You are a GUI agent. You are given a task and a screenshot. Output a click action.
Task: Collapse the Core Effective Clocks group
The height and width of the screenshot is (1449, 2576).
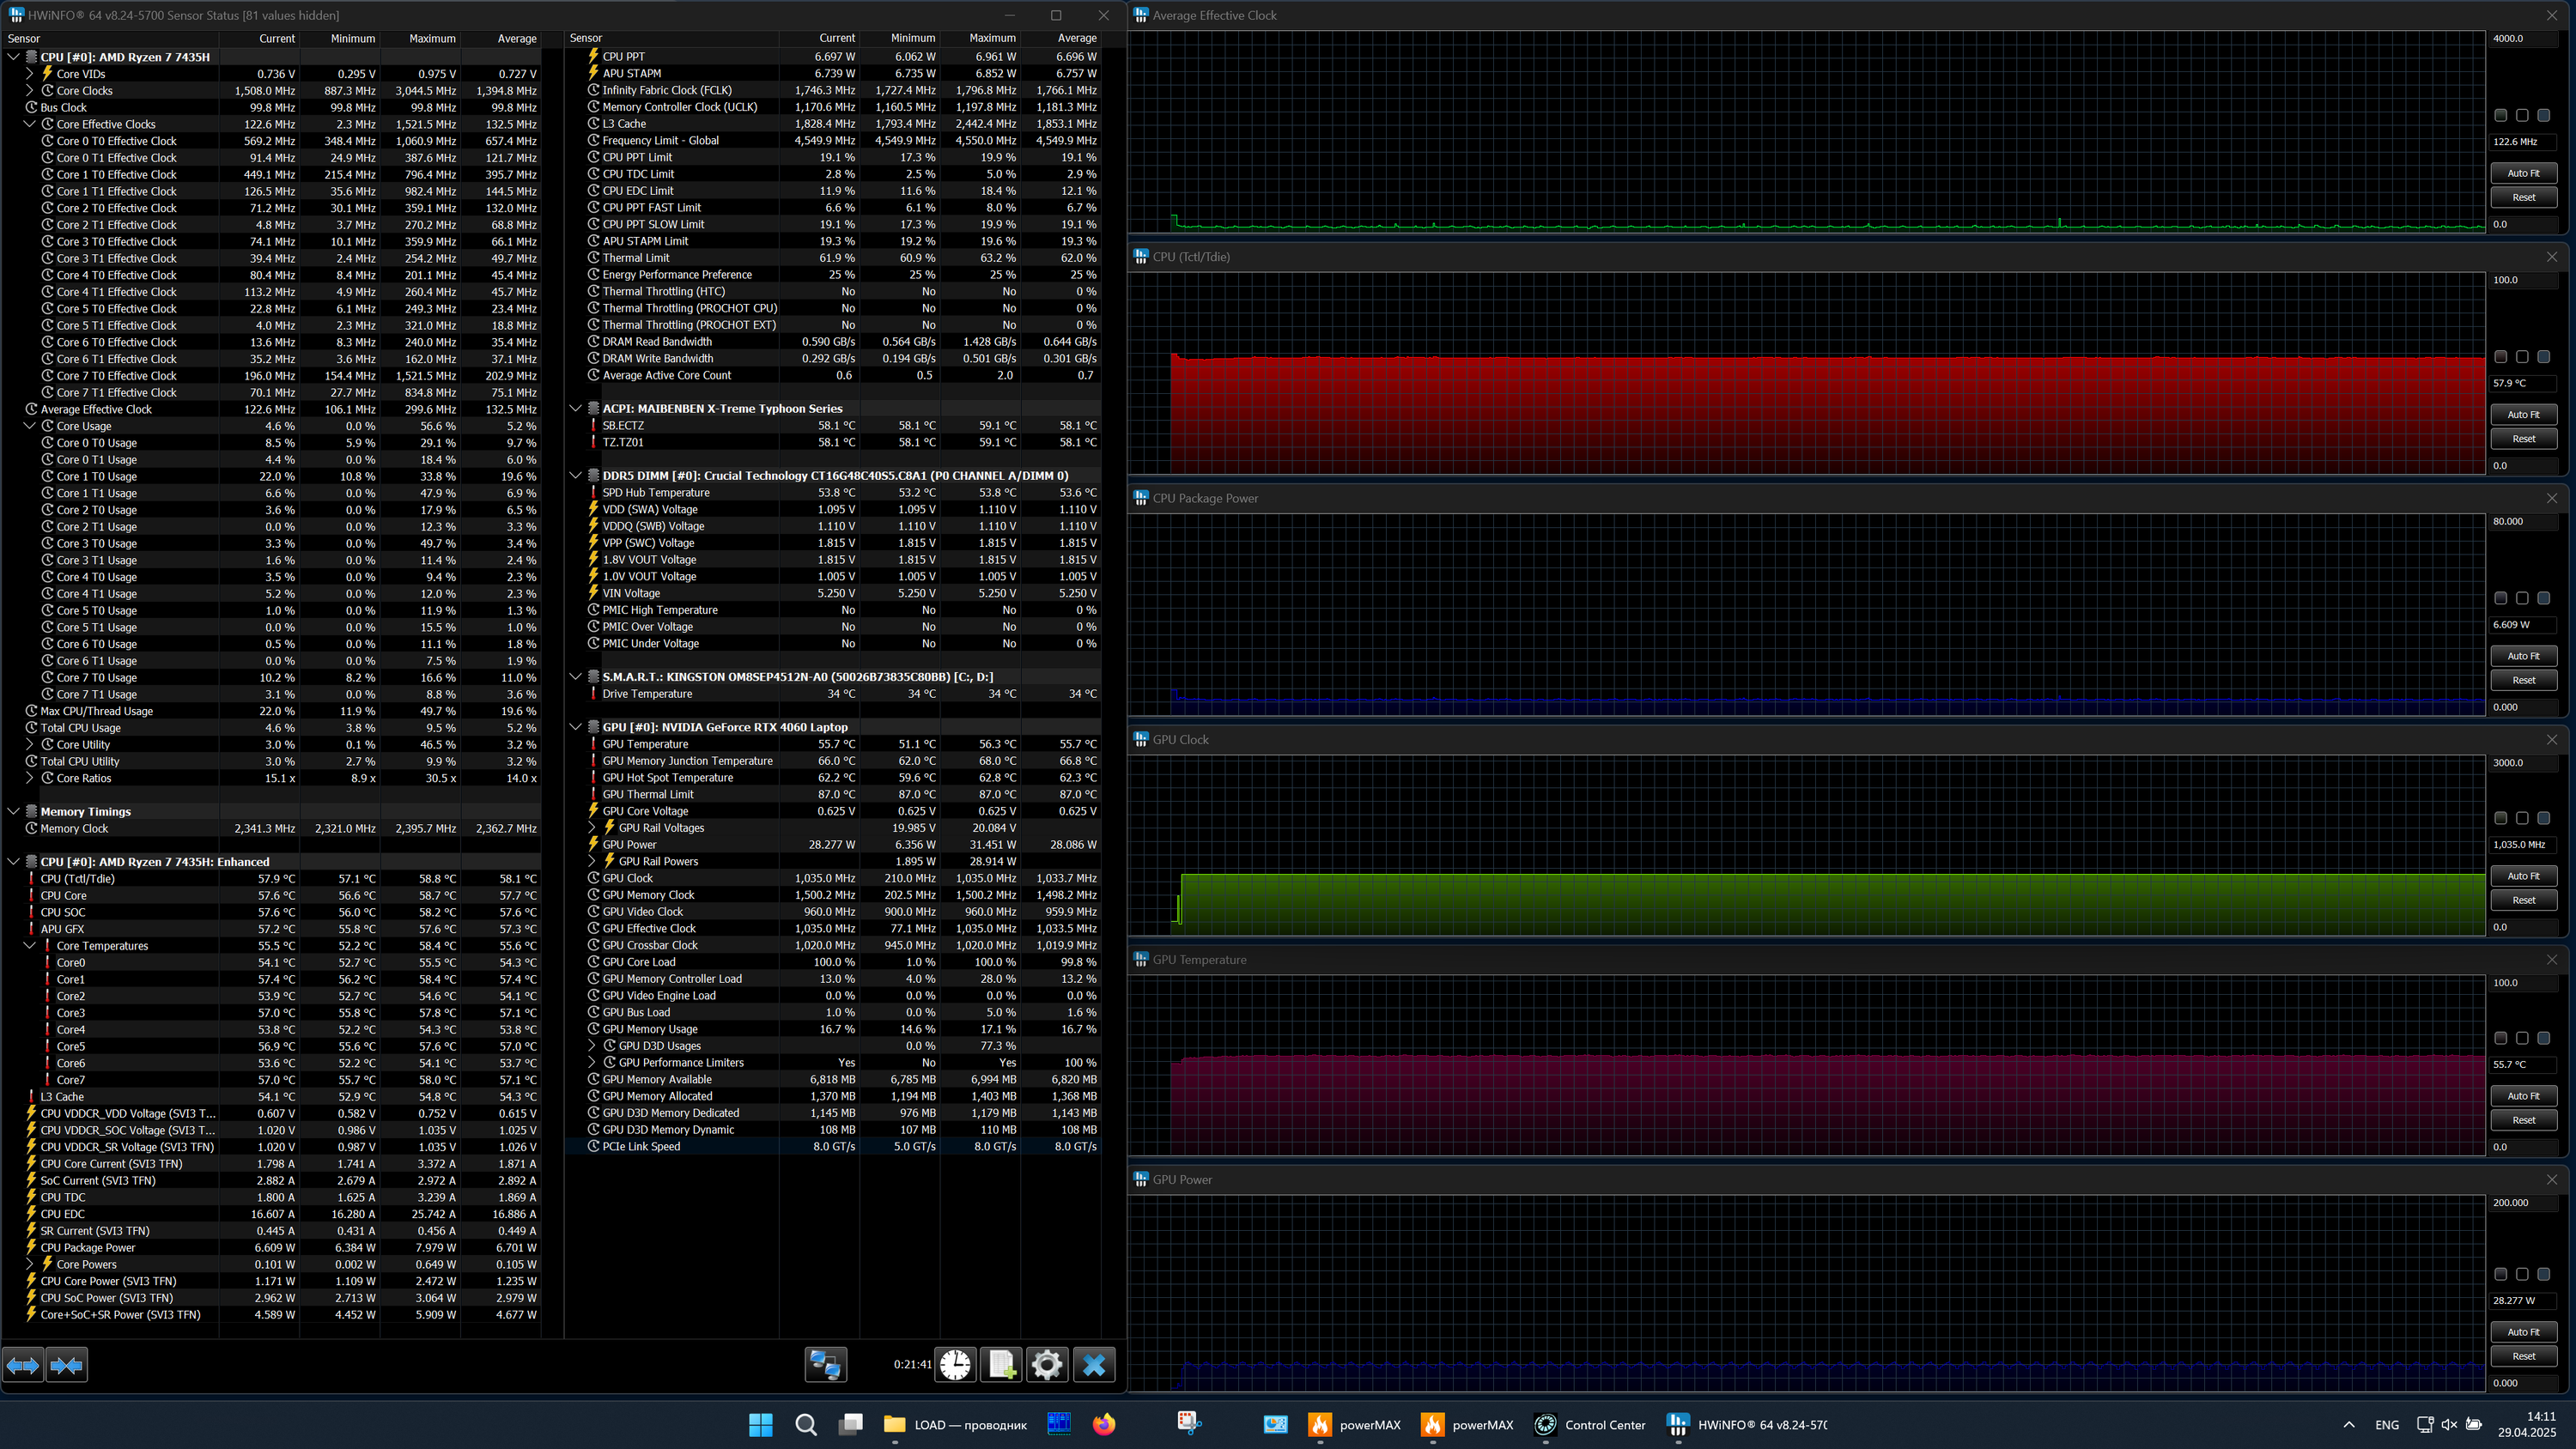(x=30, y=124)
